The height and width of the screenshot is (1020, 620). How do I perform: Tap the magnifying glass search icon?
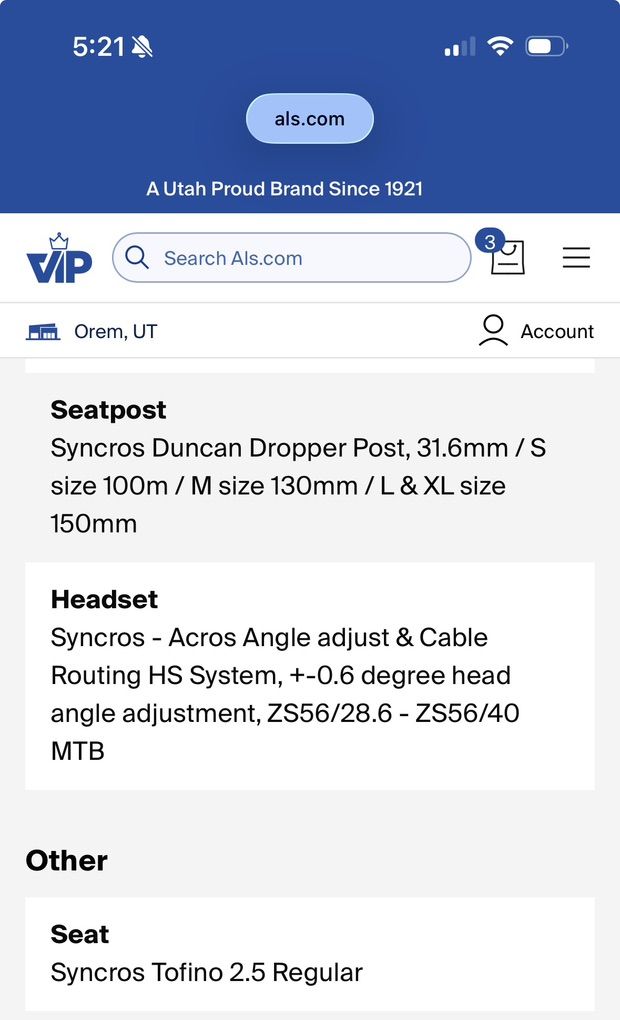point(137,258)
